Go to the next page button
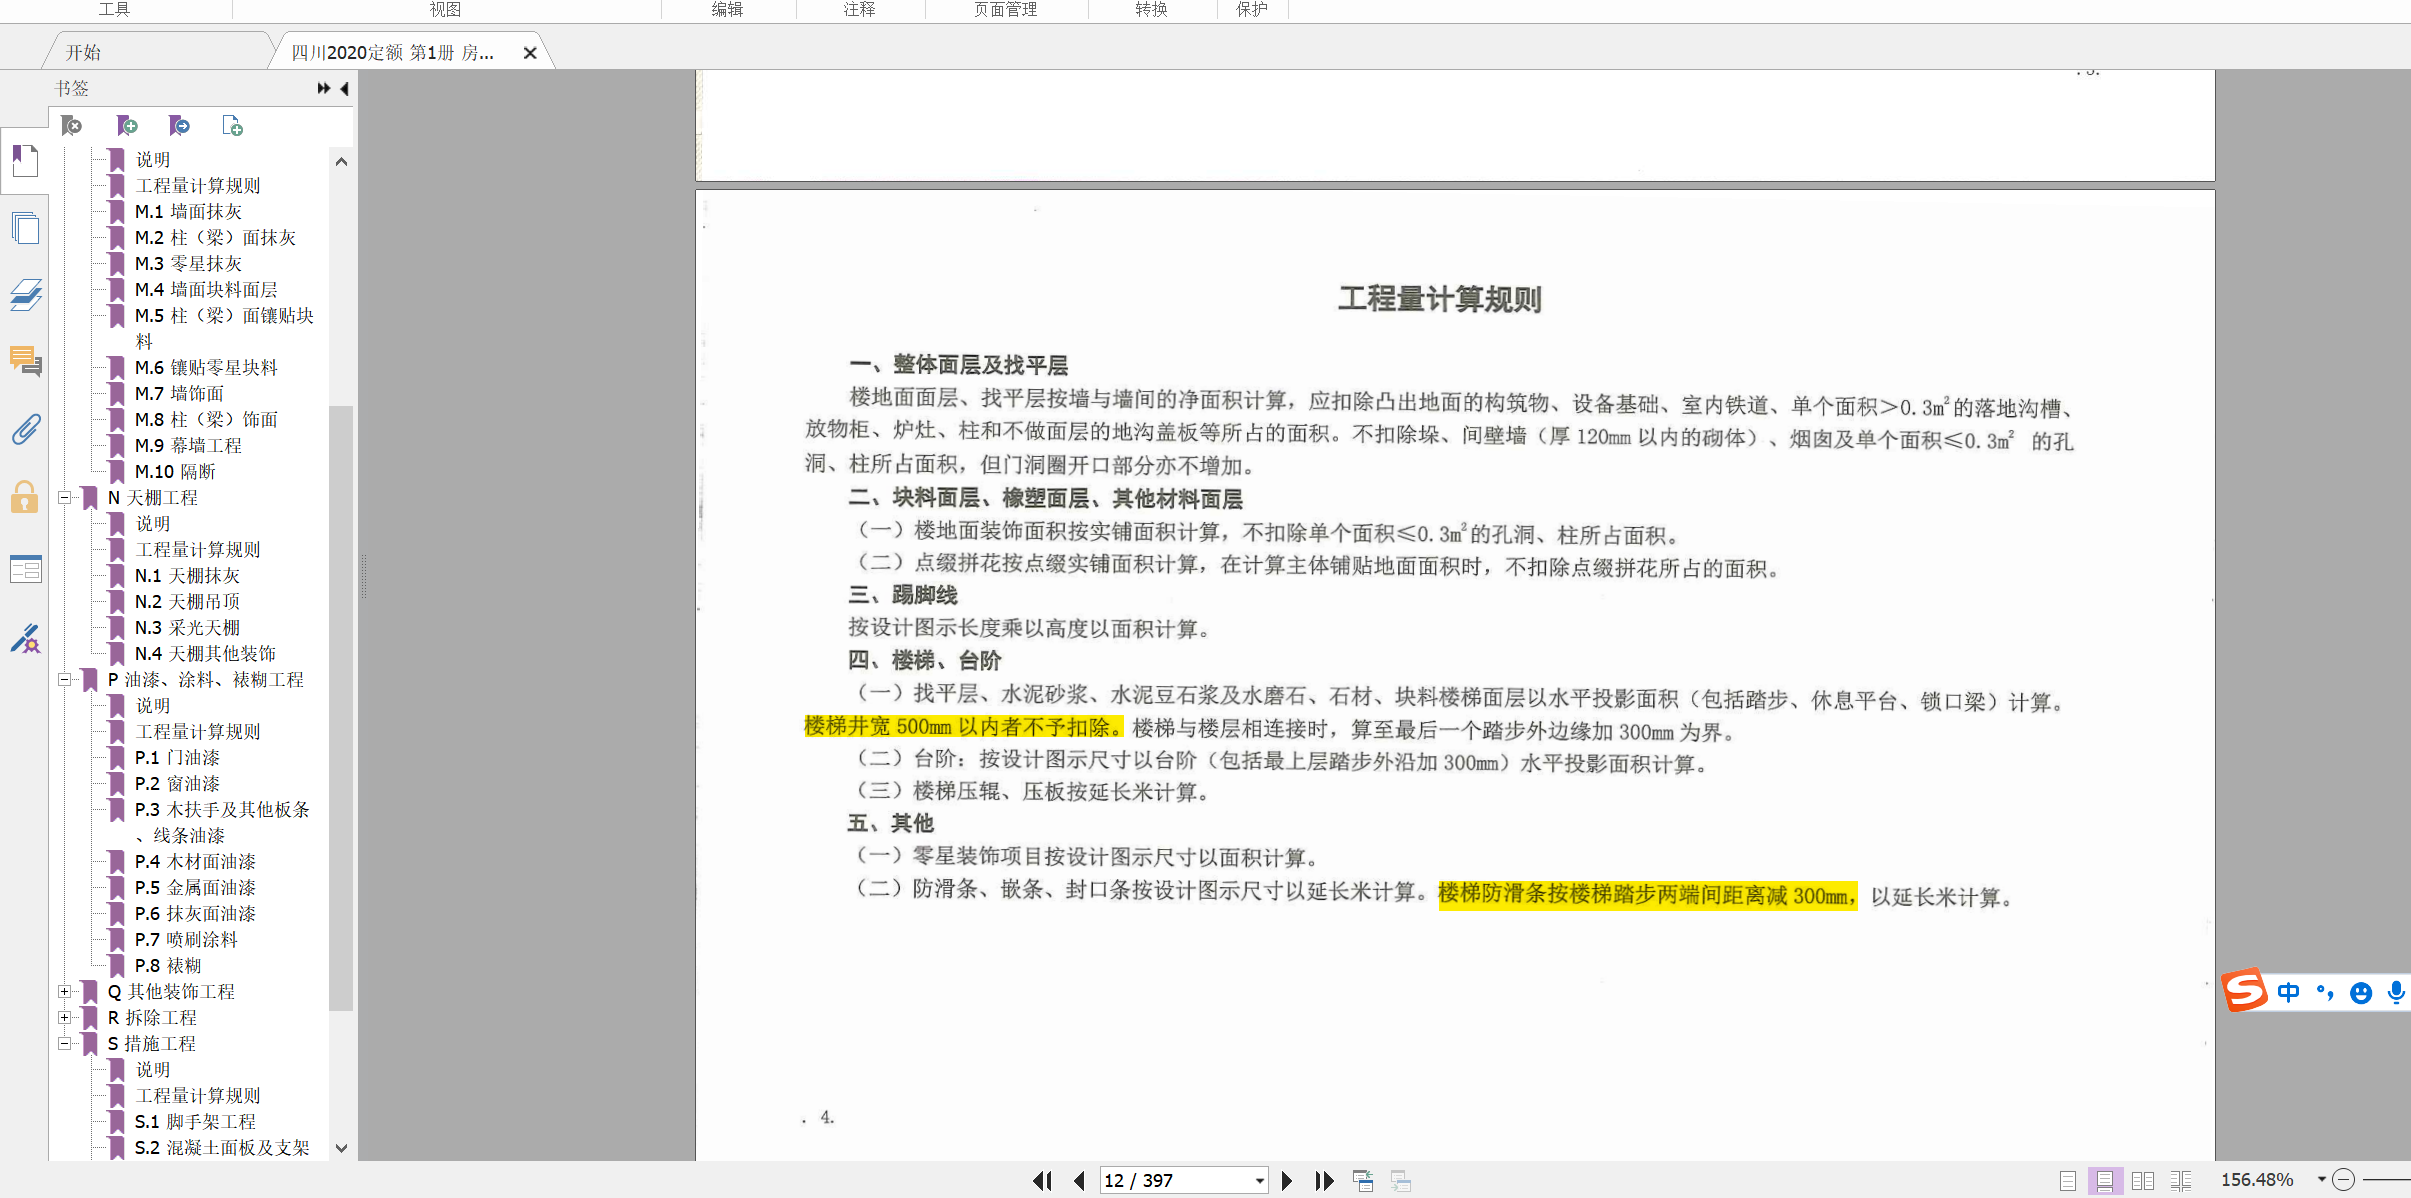The width and height of the screenshot is (2411, 1198). point(1287,1181)
